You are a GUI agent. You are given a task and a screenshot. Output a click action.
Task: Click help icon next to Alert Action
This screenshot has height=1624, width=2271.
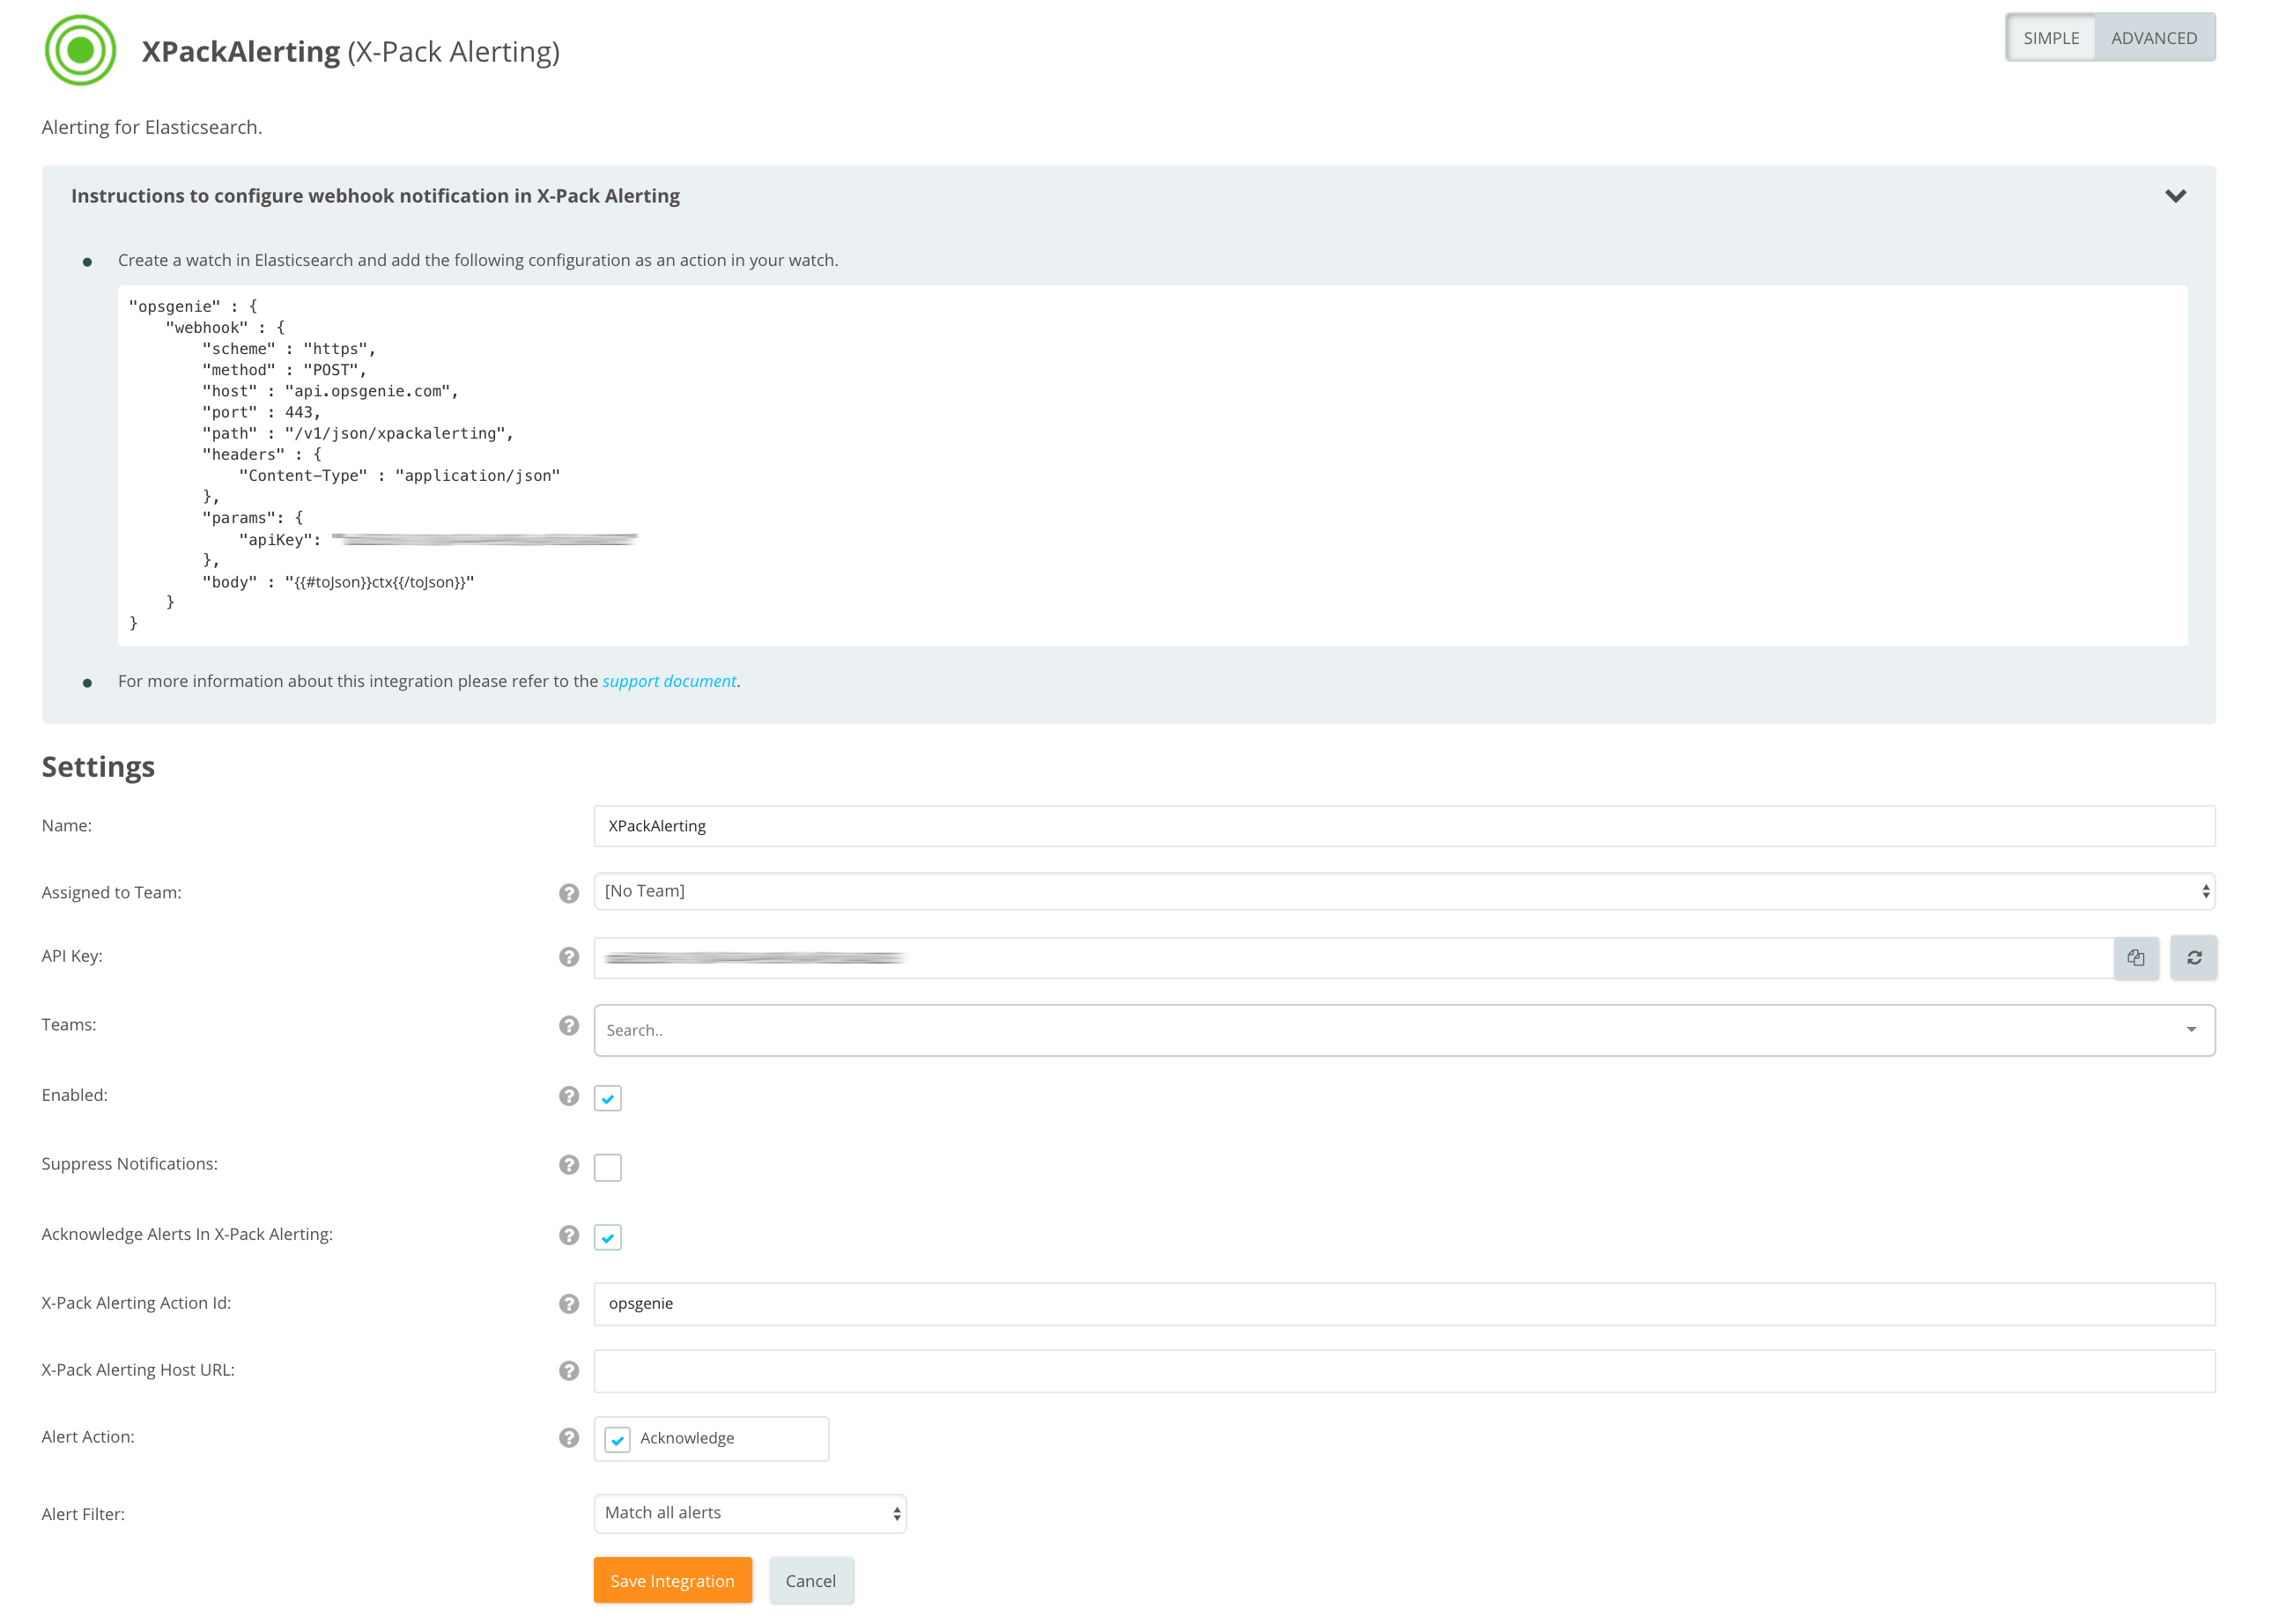click(x=569, y=1438)
